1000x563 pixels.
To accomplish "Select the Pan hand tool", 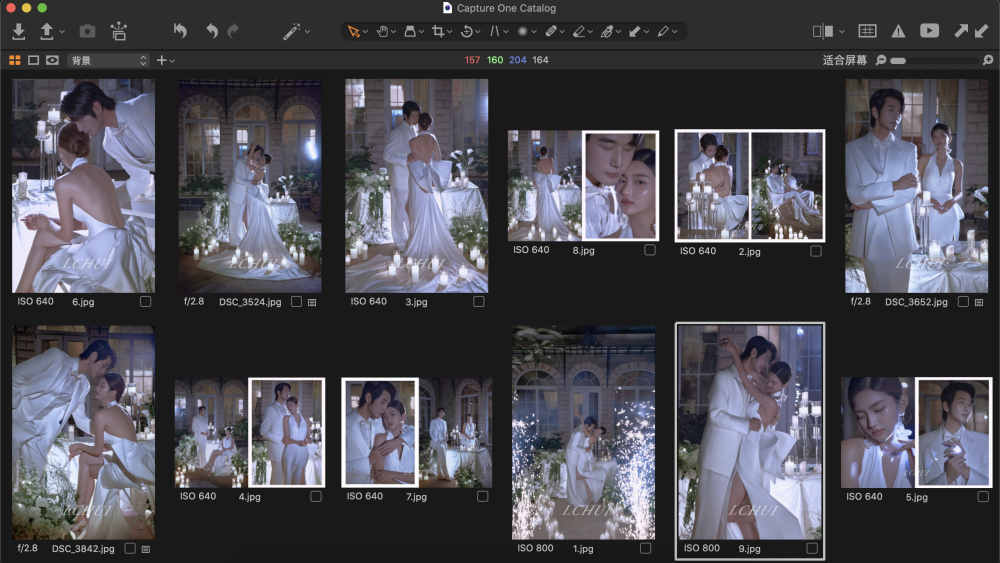I will point(381,31).
